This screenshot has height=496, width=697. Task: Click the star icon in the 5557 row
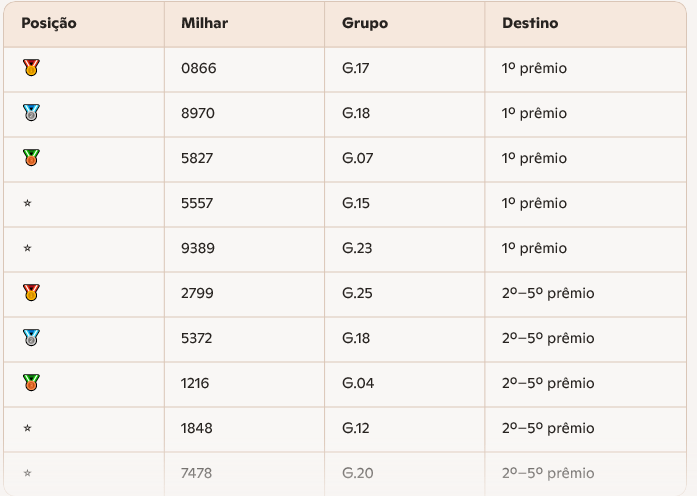[27, 203]
